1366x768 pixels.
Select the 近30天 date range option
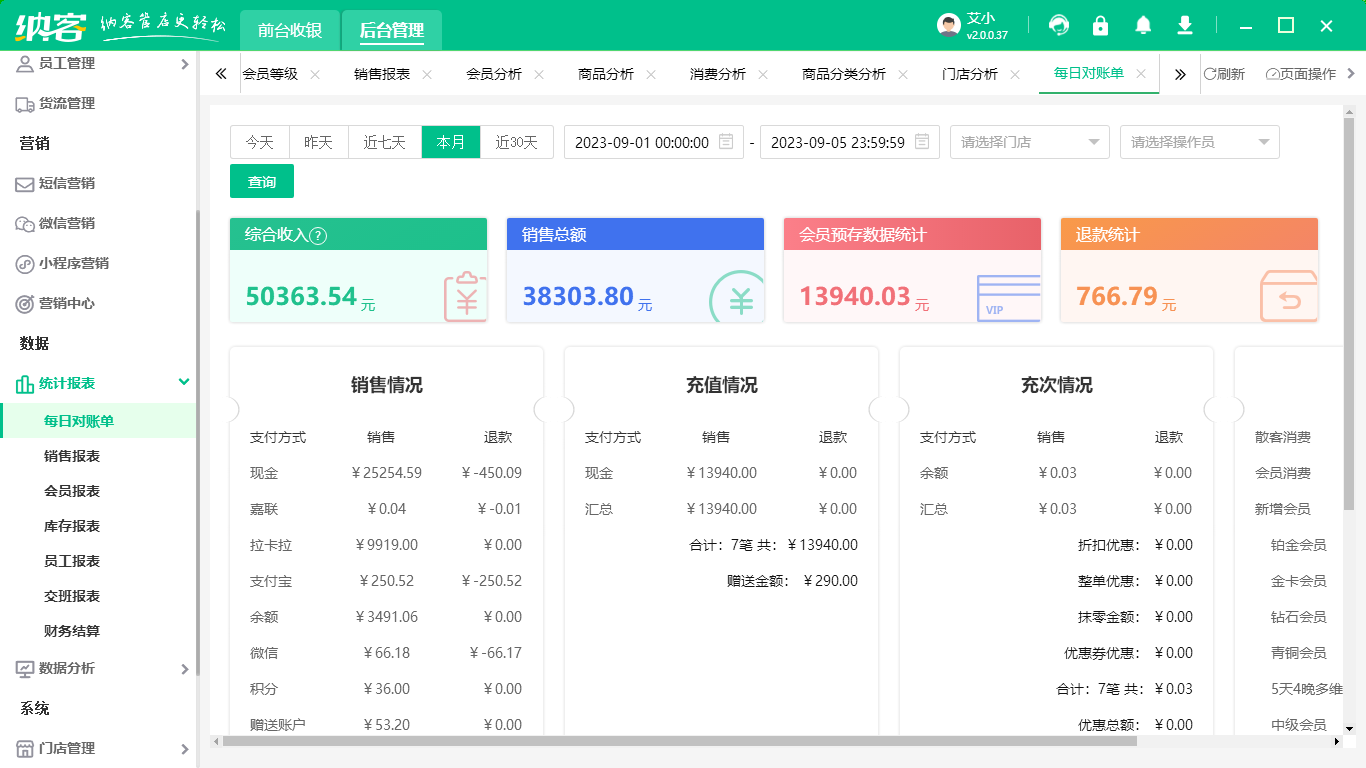click(516, 142)
